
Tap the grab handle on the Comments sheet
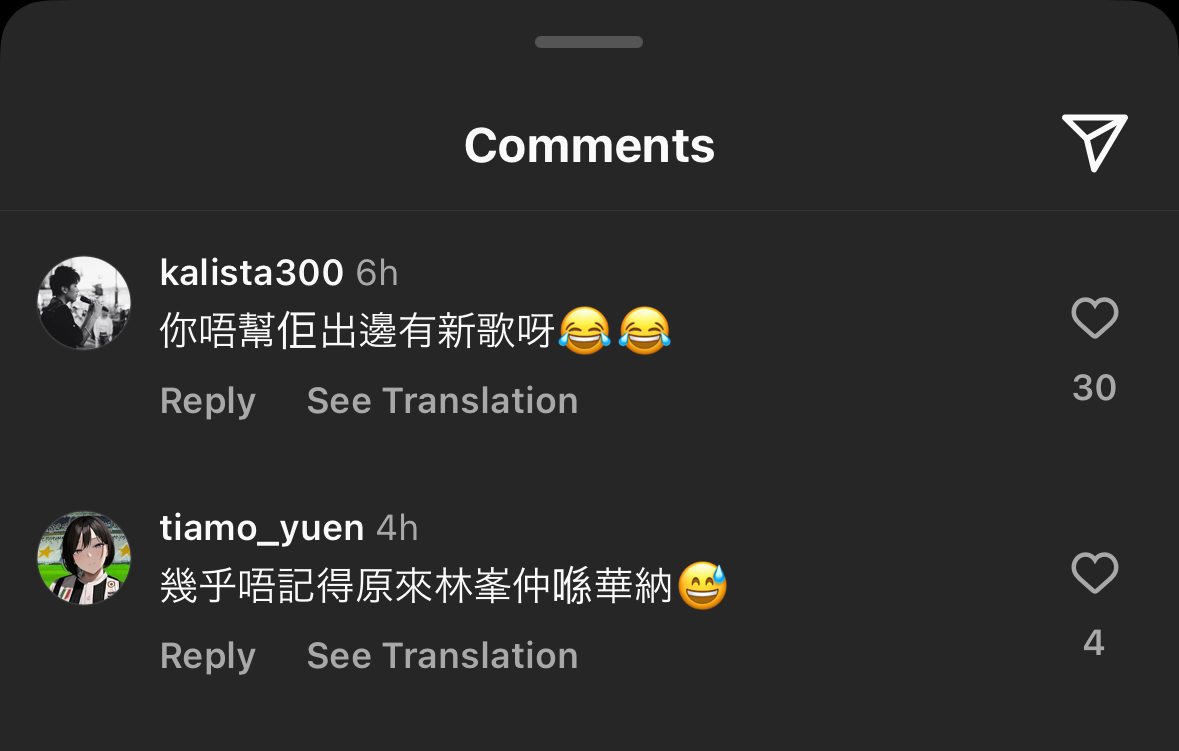click(x=589, y=42)
